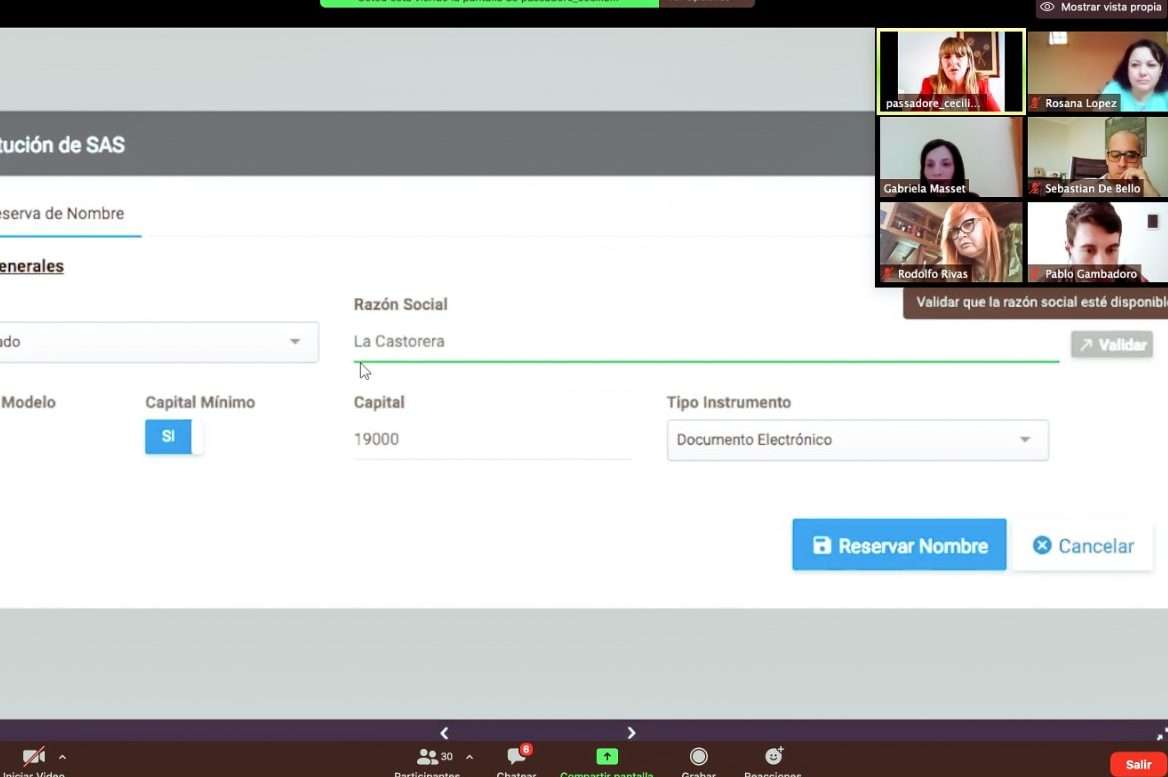Click the Generales section heading

pyautogui.click(x=32, y=267)
